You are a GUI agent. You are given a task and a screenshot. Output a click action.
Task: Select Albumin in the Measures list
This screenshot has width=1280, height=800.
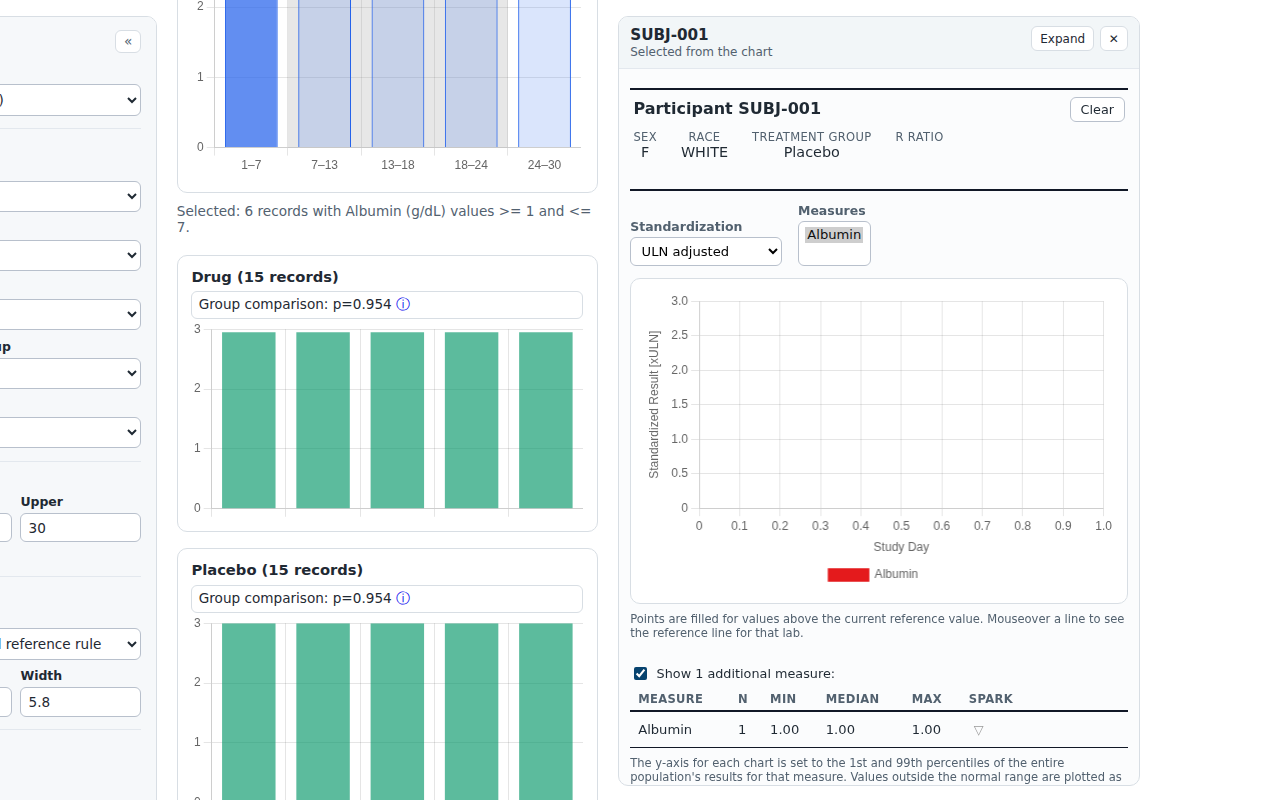click(834, 235)
